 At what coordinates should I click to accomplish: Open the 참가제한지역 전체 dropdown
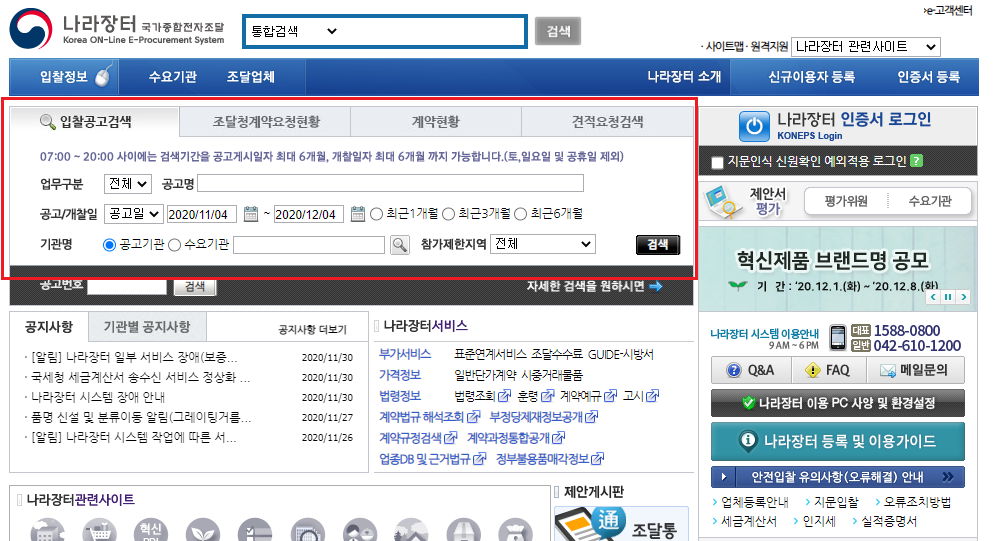(543, 244)
